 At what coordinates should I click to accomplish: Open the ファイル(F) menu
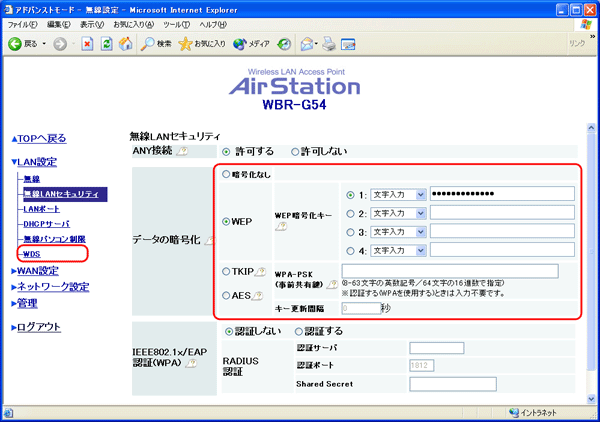tap(23, 25)
